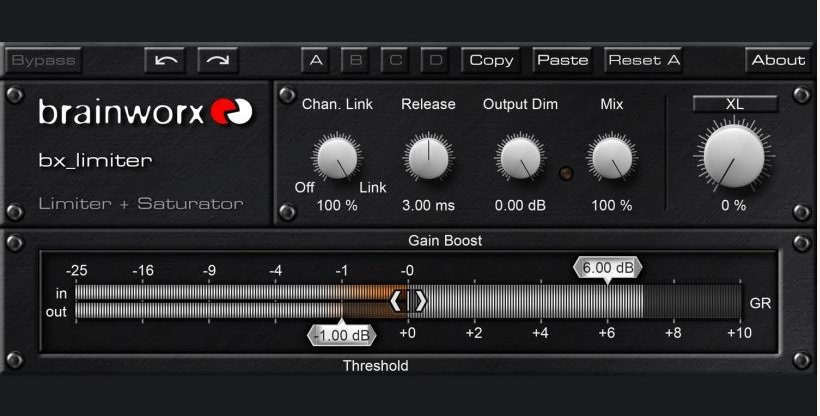The width and height of the screenshot is (820, 416).
Task: Click Reset A button
Action: point(644,60)
